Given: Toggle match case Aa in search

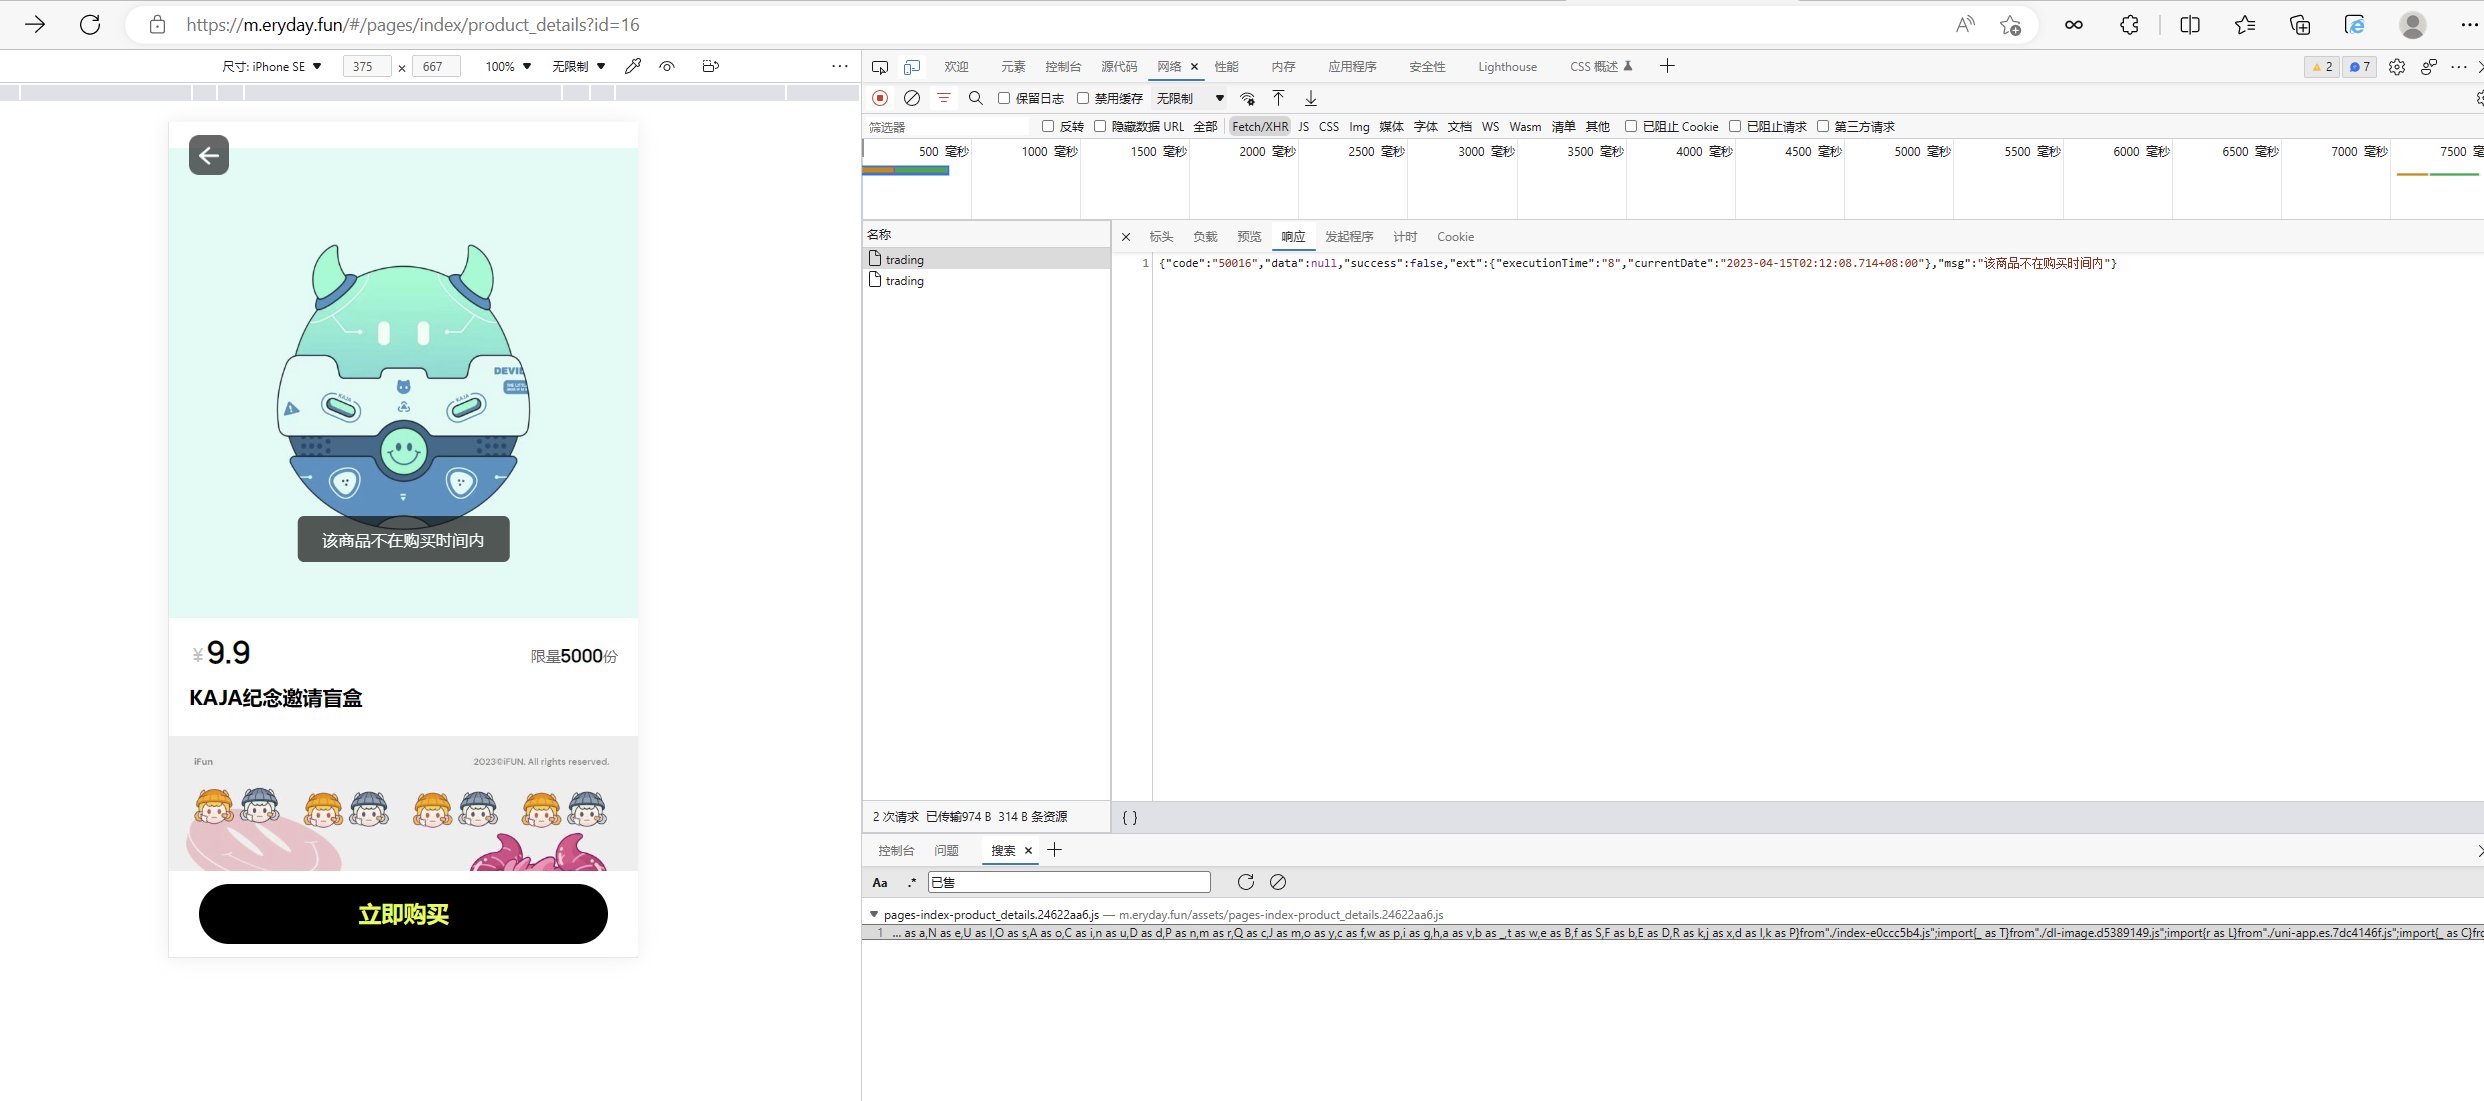Looking at the screenshot, I should pyautogui.click(x=880, y=882).
